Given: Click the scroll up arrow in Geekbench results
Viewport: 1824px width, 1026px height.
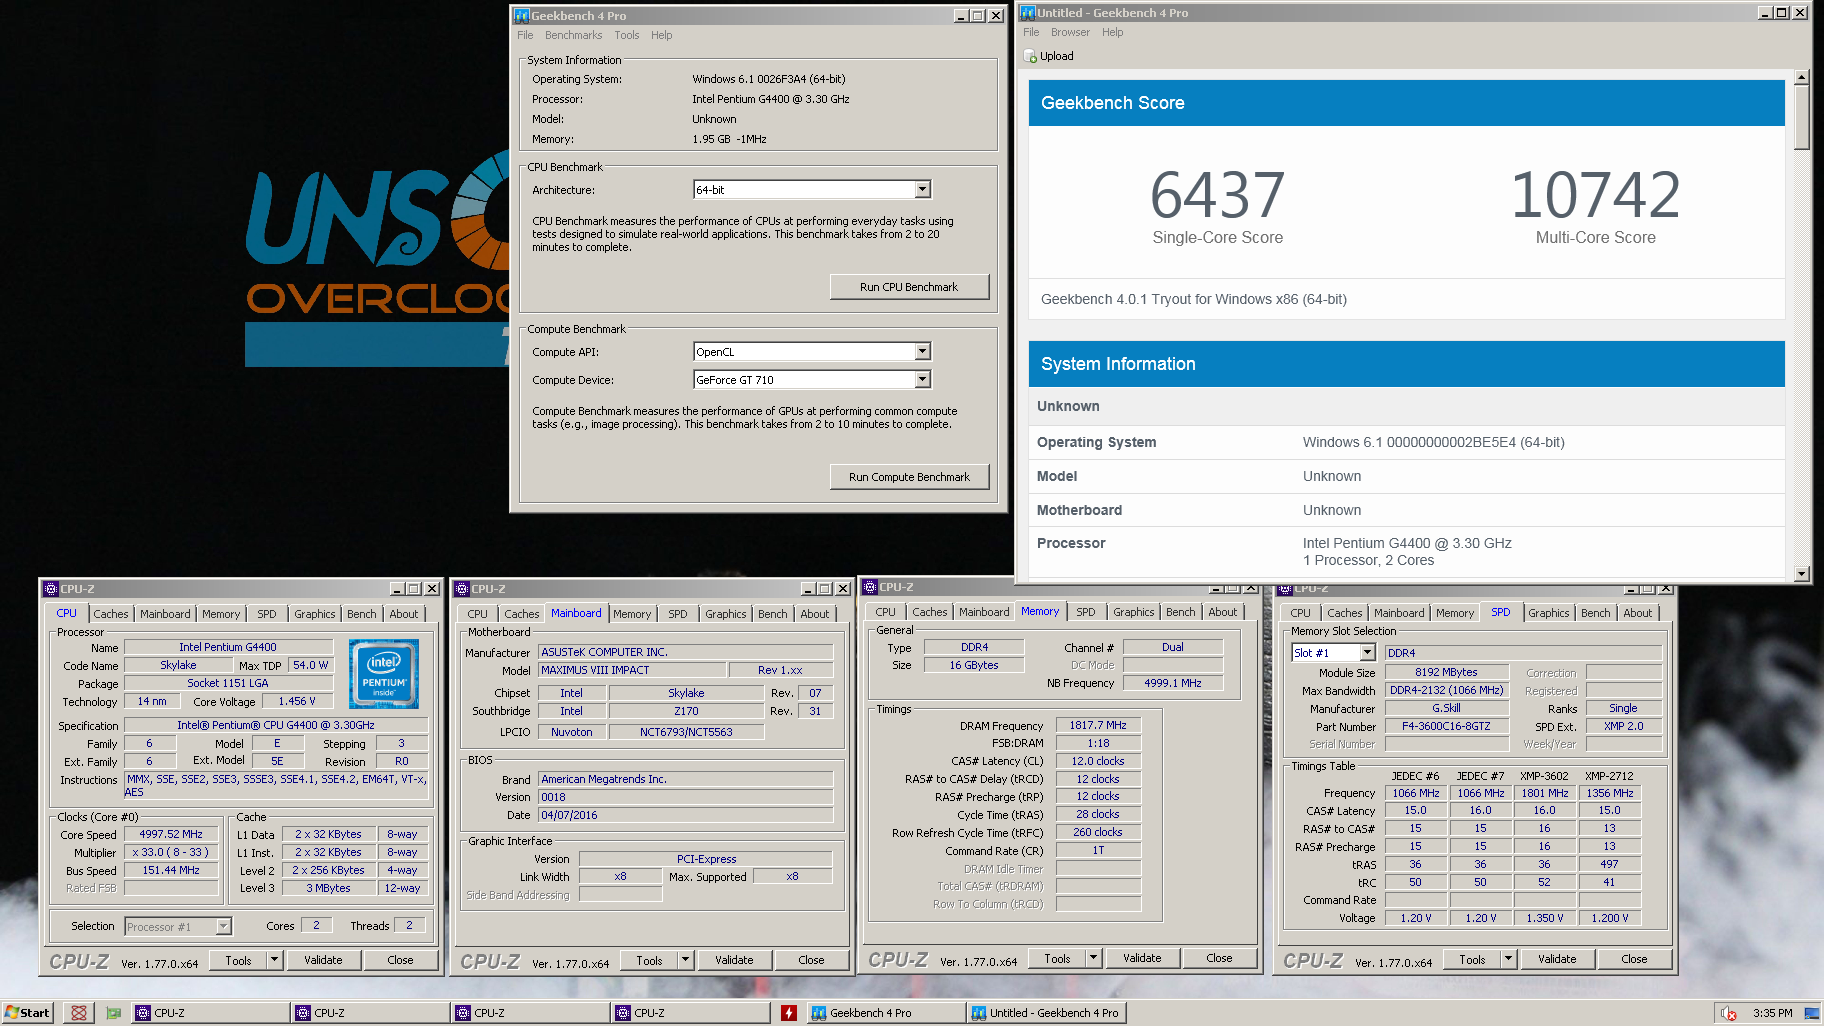Looking at the screenshot, I should click(1801, 77).
